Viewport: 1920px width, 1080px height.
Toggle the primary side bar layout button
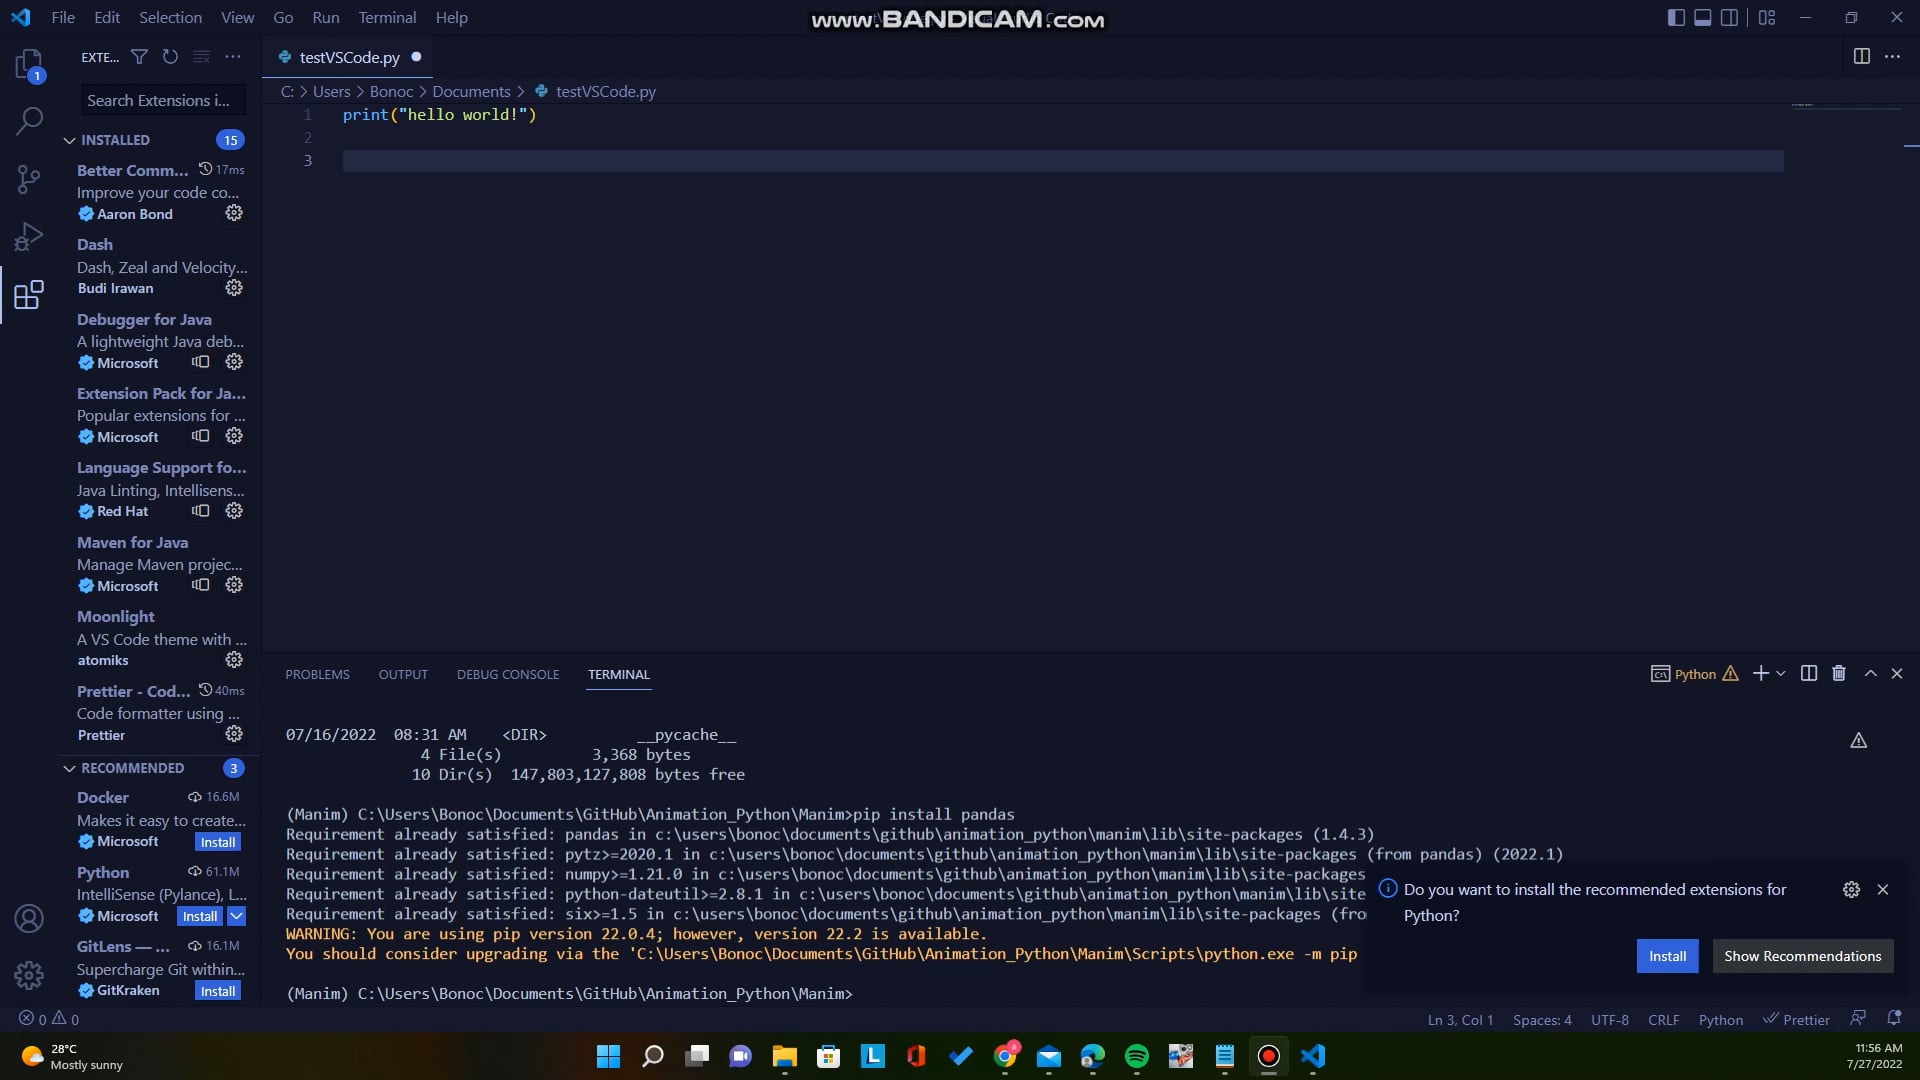(x=1676, y=17)
